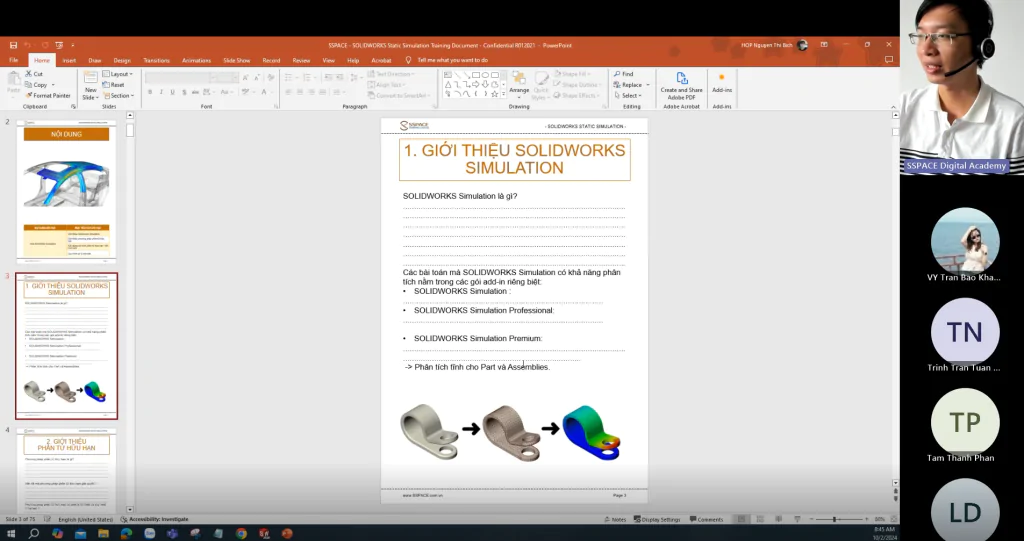The image size is (1024, 541).
Task: Toggle strikethrough formatting
Action: pos(195,92)
